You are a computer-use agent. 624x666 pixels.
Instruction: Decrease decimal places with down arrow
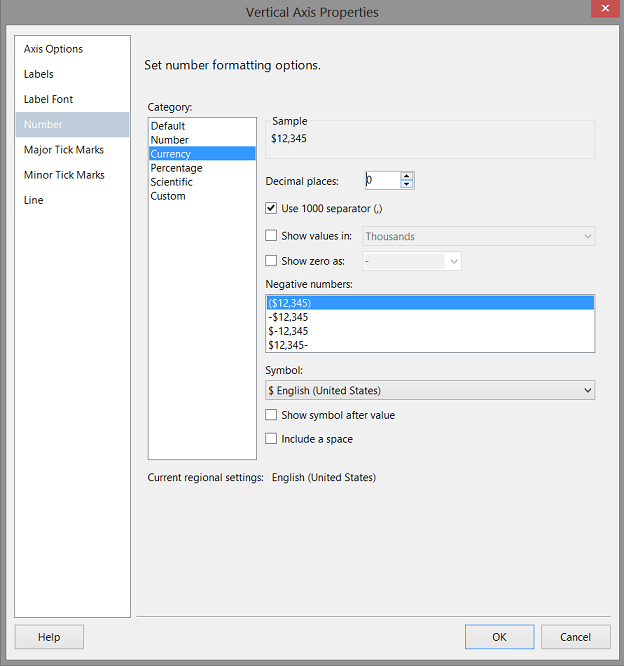(407, 185)
